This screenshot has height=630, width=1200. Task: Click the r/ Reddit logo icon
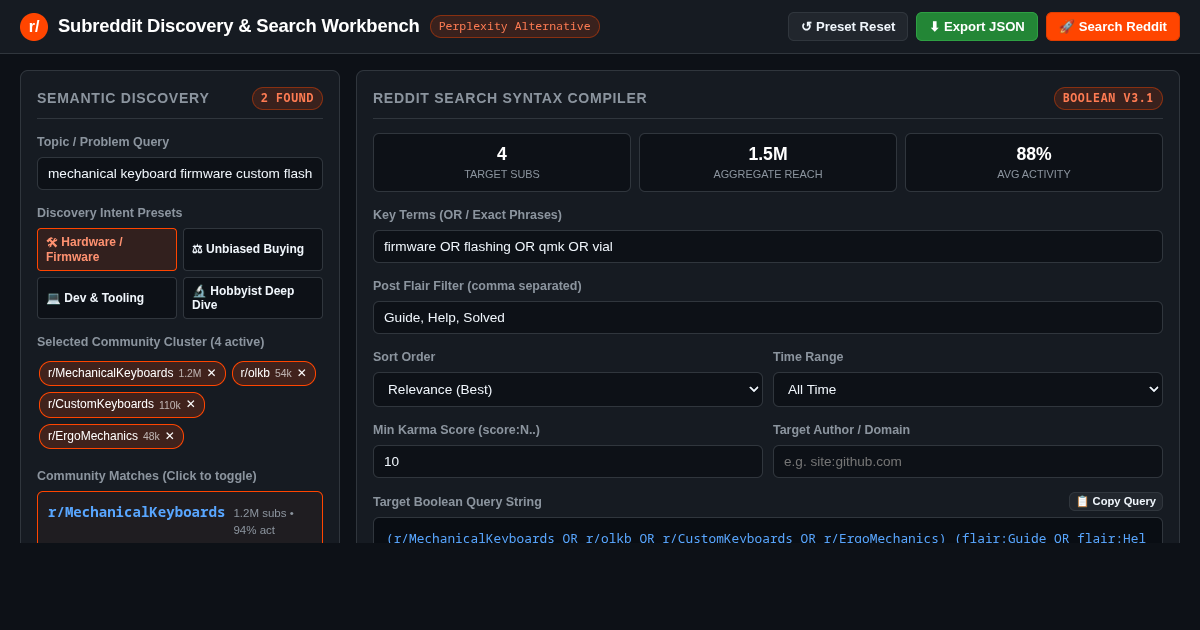click(x=34, y=27)
